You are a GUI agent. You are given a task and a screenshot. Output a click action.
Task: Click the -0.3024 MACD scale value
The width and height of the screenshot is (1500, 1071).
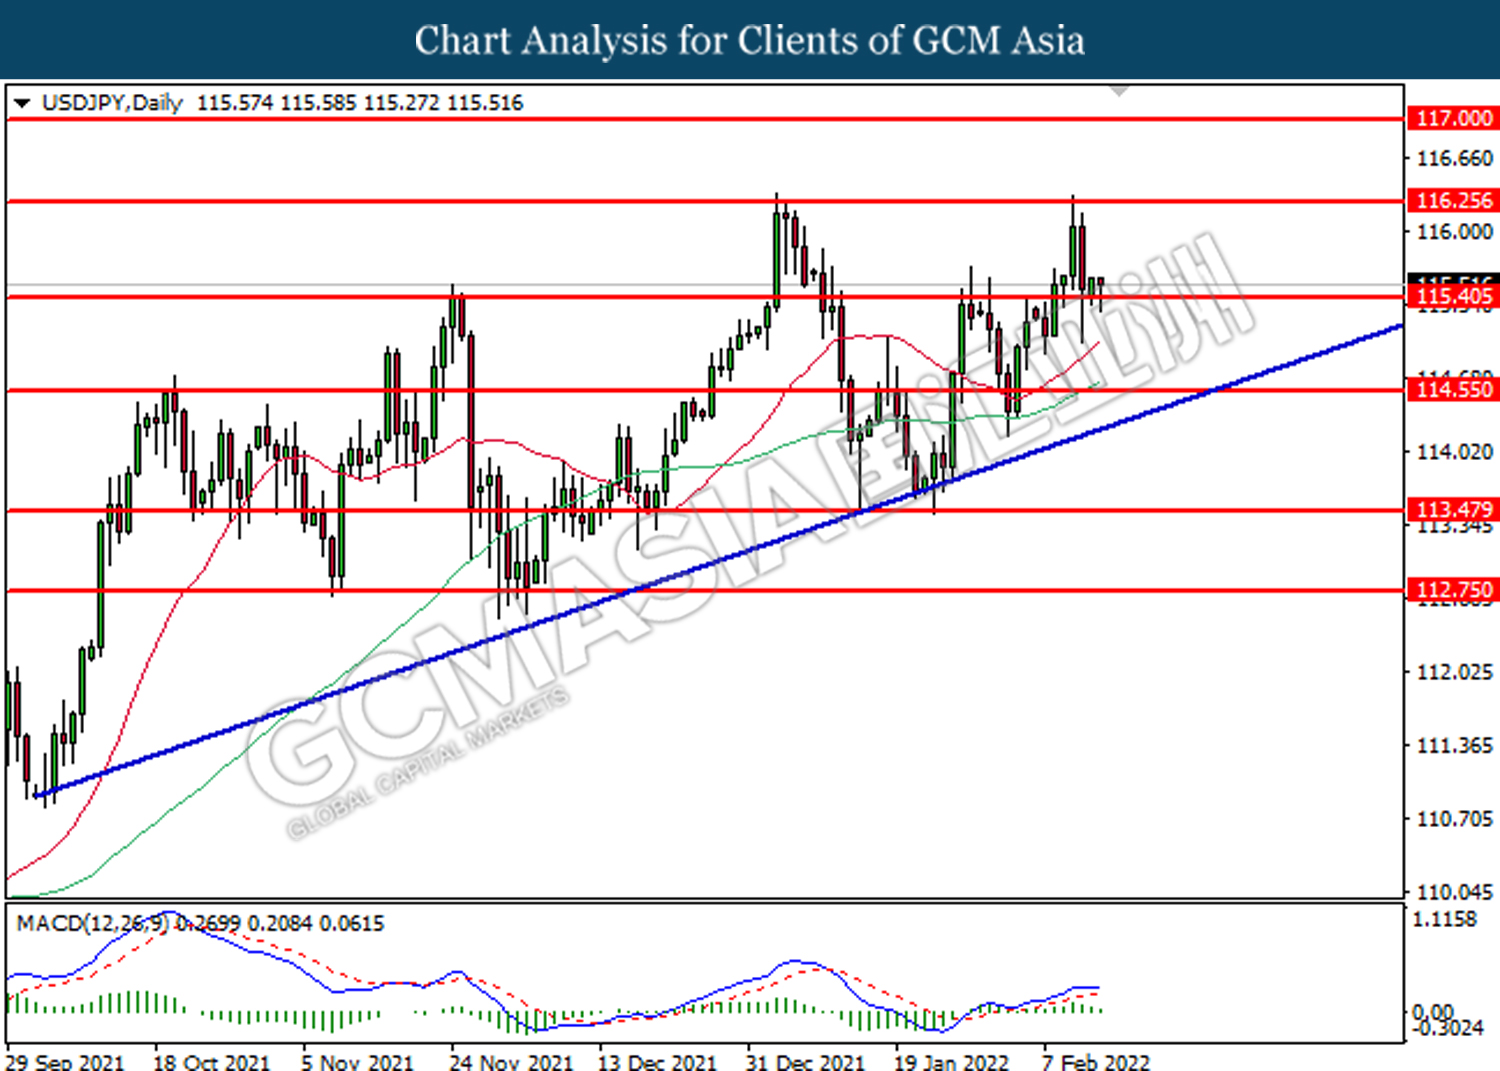[x=1448, y=1028]
